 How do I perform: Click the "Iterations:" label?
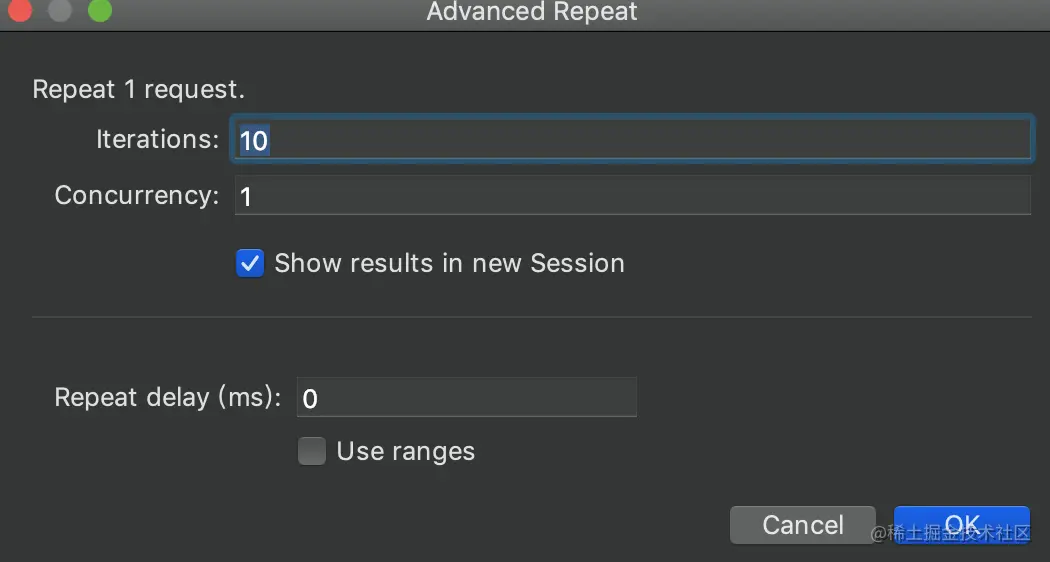(x=157, y=139)
